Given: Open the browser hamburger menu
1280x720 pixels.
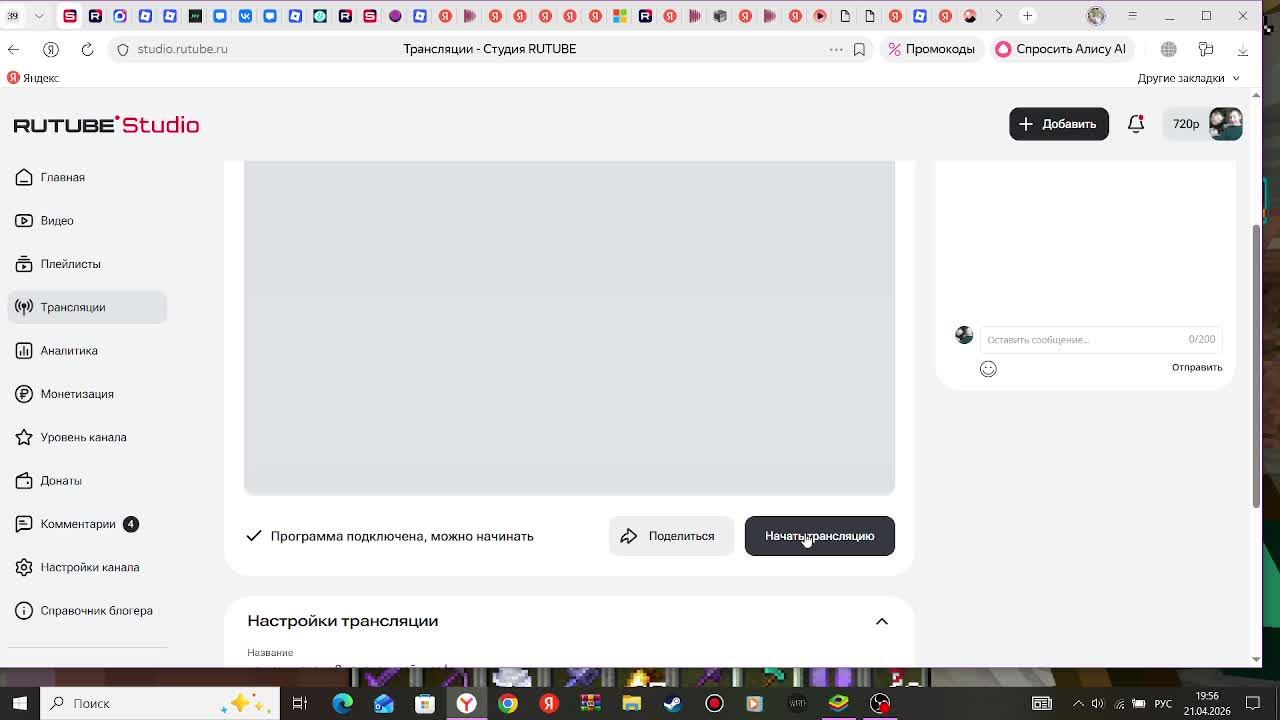Looking at the screenshot, I should tap(1132, 16).
